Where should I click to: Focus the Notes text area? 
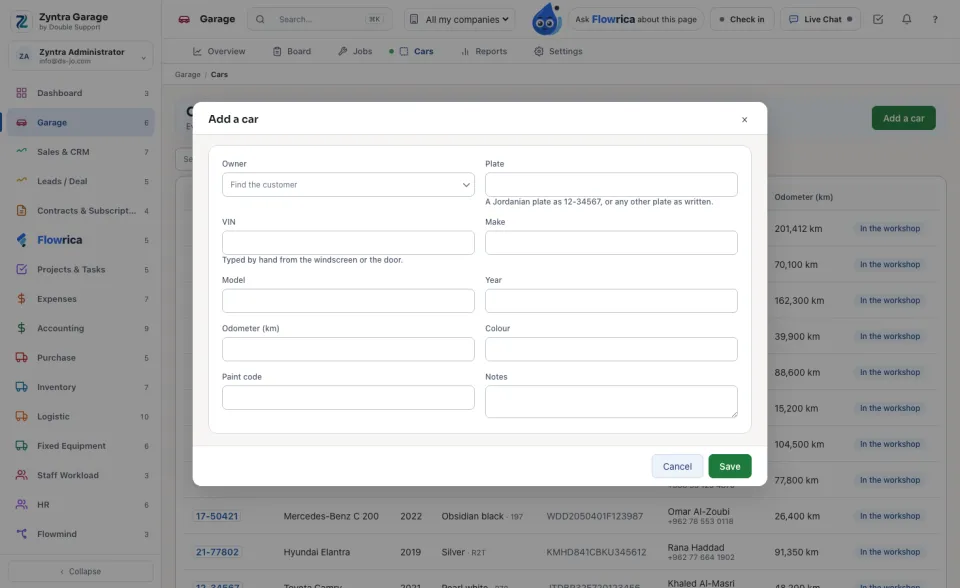[x=611, y=401]
